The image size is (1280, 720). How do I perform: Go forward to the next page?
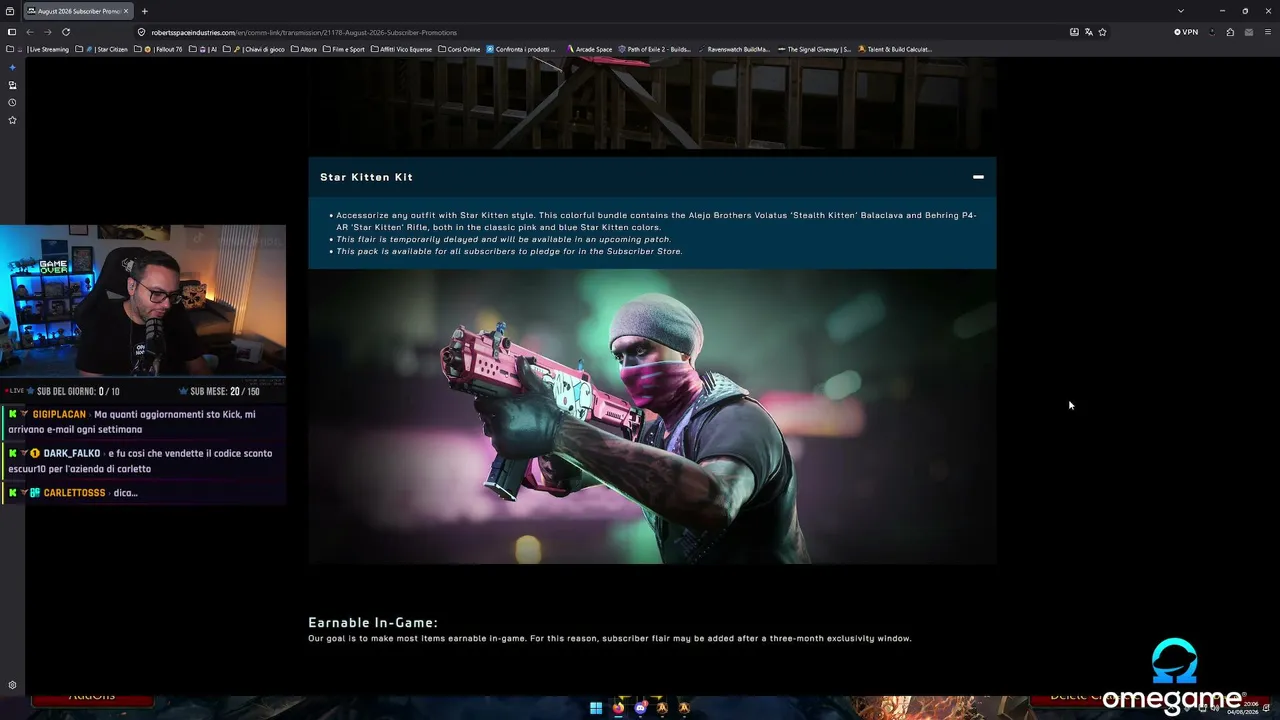coord(47,32)
